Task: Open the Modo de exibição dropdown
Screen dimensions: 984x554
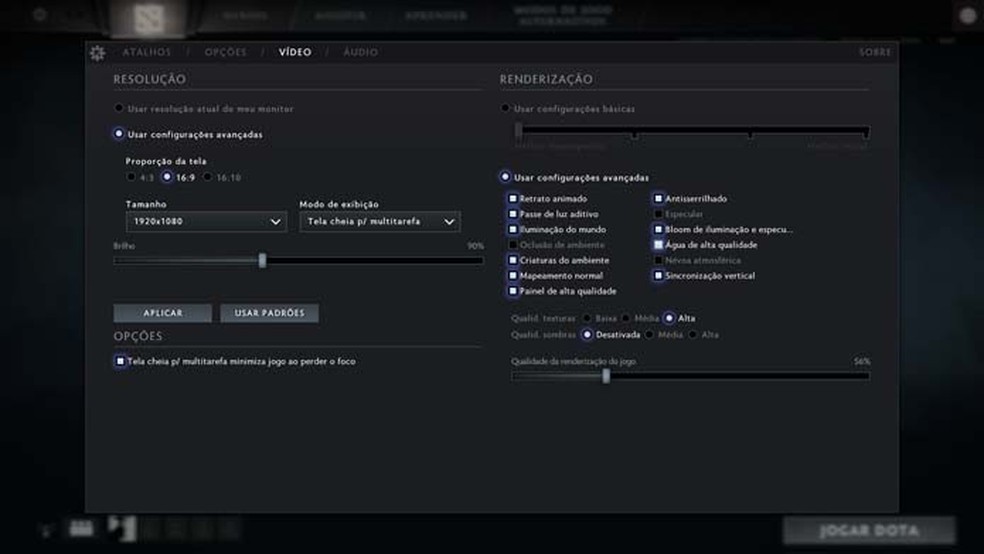Action: pos(380,221)
